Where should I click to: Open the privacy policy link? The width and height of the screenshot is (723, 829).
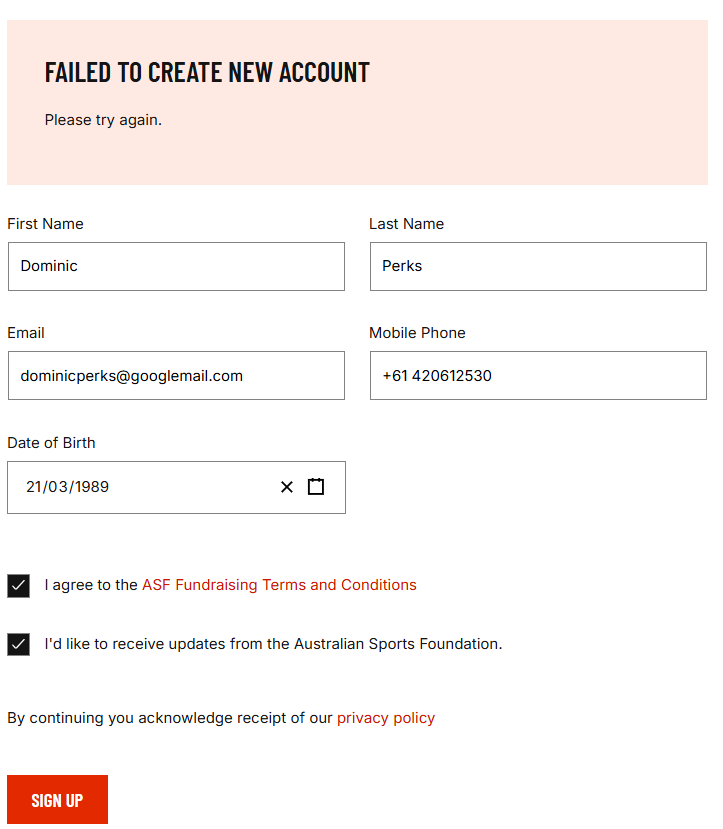point(386,718)
